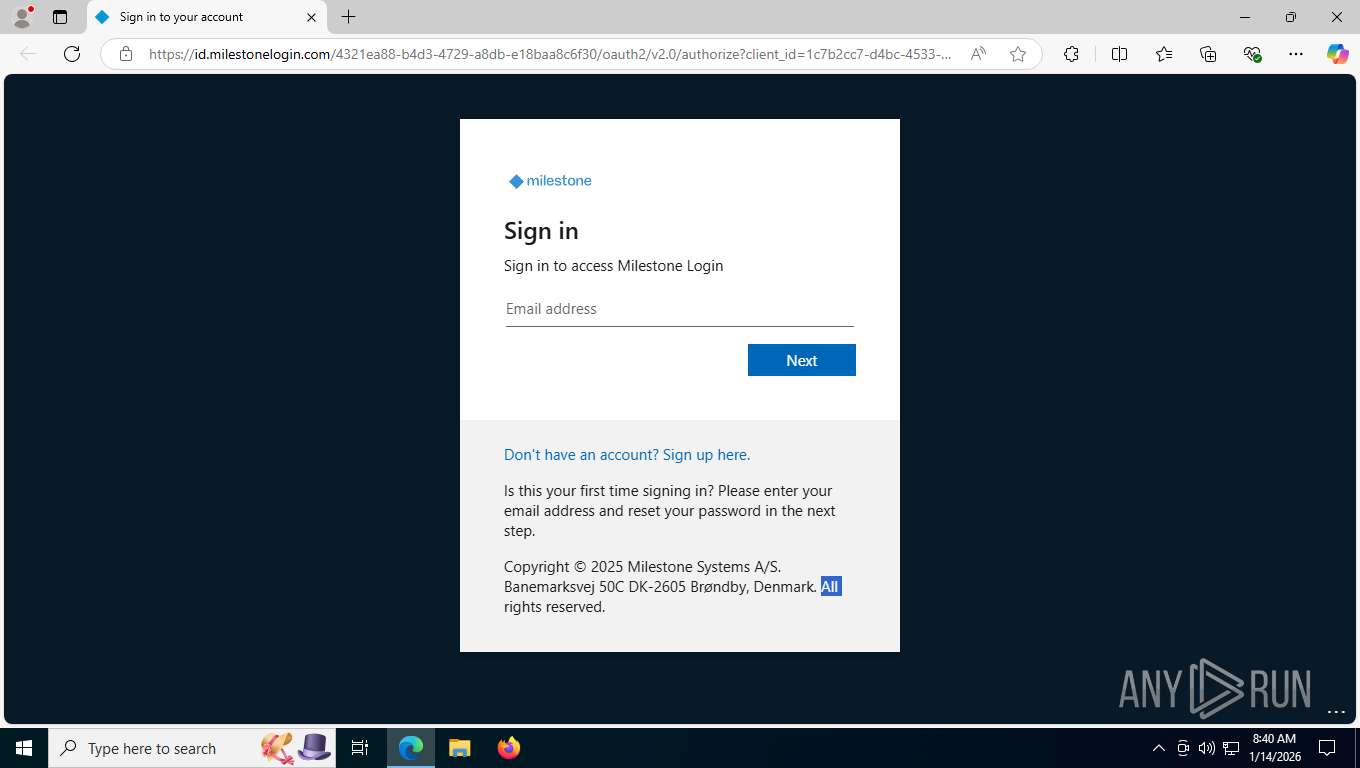Open the network tray icon
The height and width of the screenshot is (768, 1360).
[1231, 748]
